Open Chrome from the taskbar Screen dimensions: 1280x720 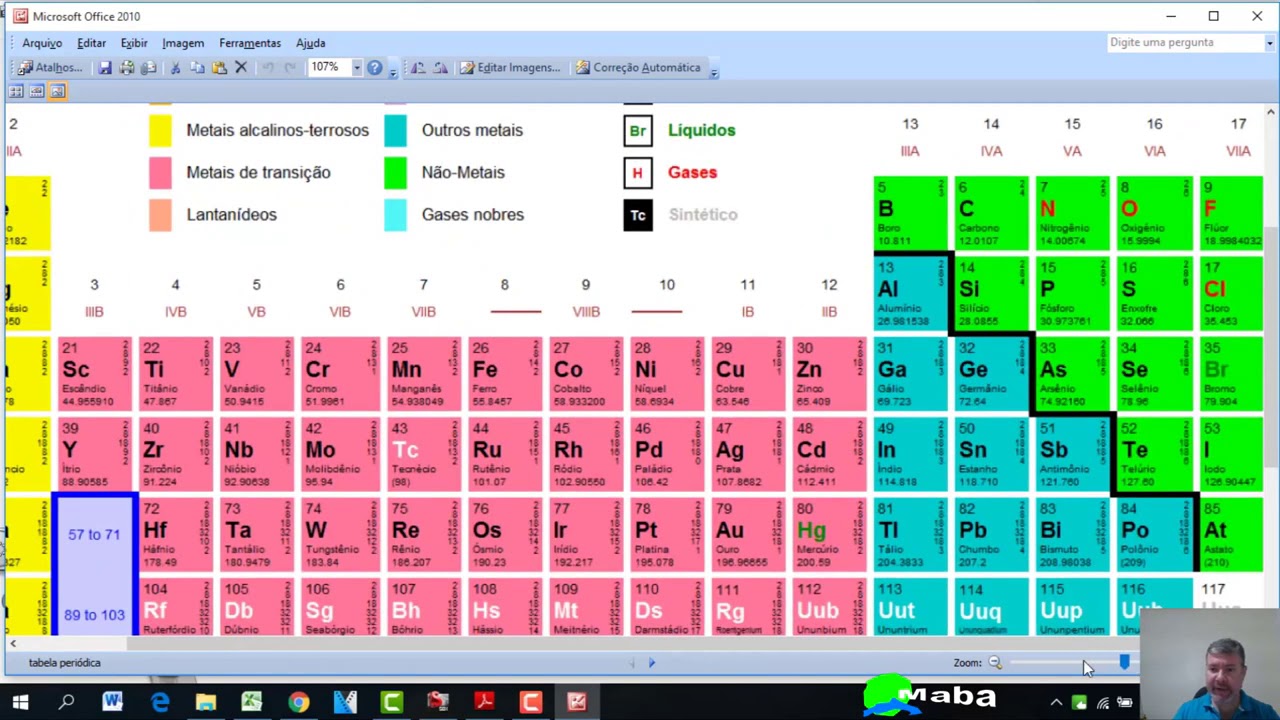tap(298, 702)
